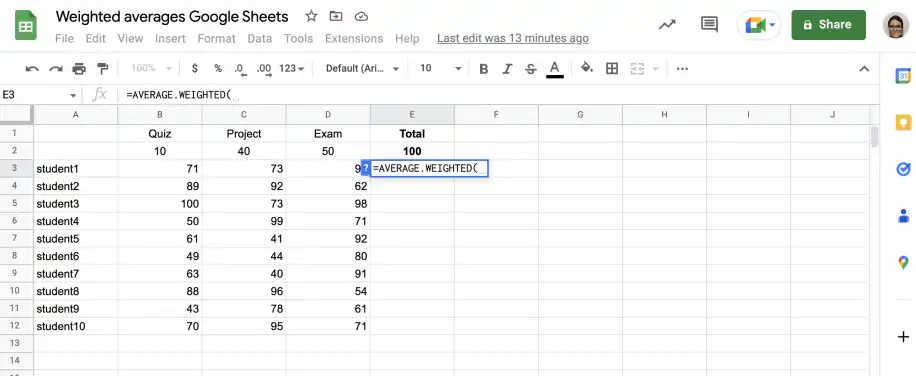Open formula help question mark

tap(366, 169)
